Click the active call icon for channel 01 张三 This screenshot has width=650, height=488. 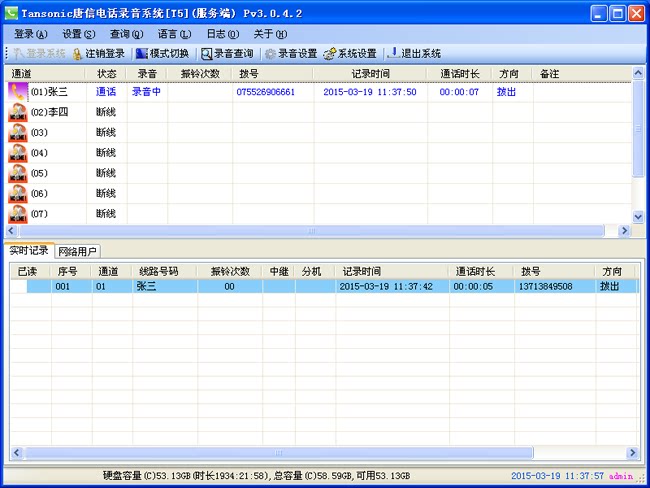tap(18, 92)
